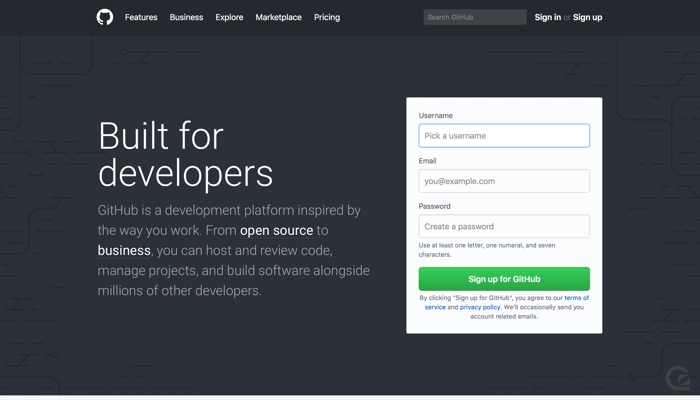Image resolution: width=700 pixels, height=400 pixels.
Task: Click the Pick a username field
Action: [504, 136]
